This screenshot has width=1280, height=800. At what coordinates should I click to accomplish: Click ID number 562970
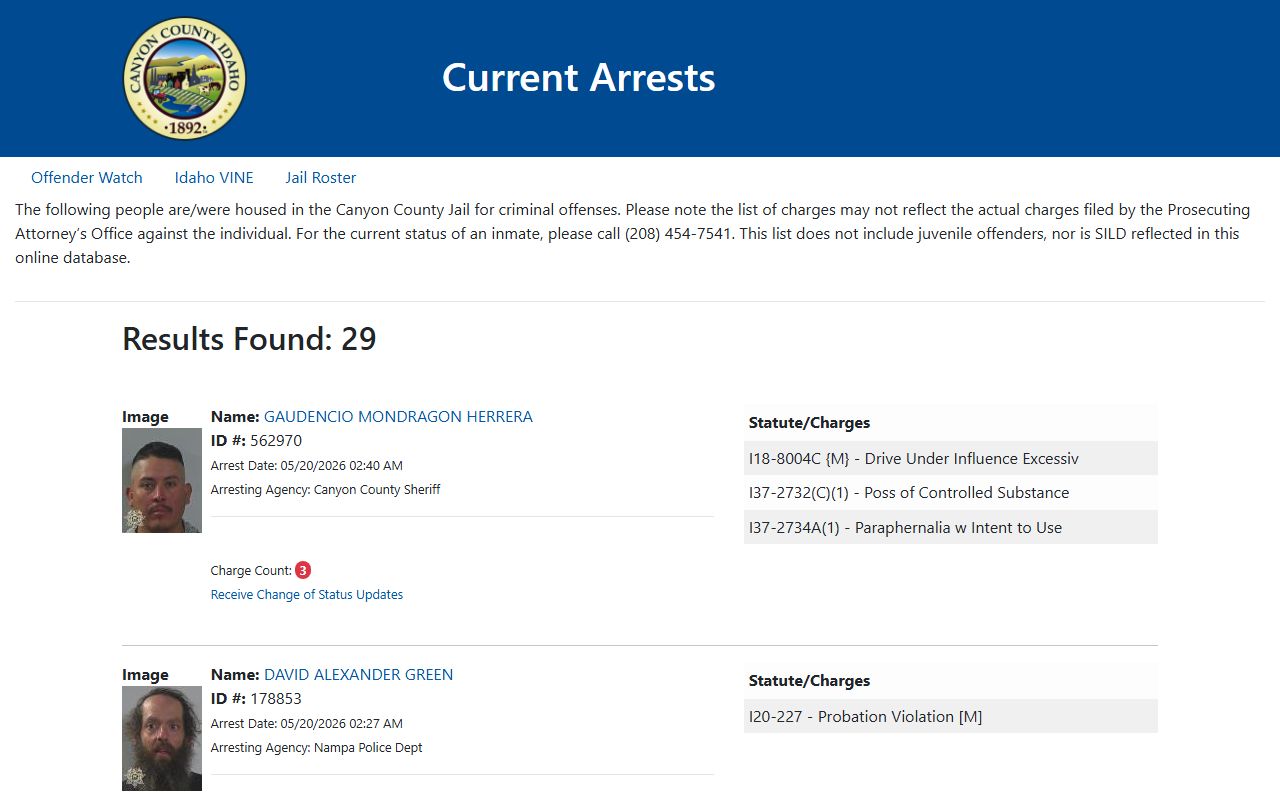click(276, 441)
